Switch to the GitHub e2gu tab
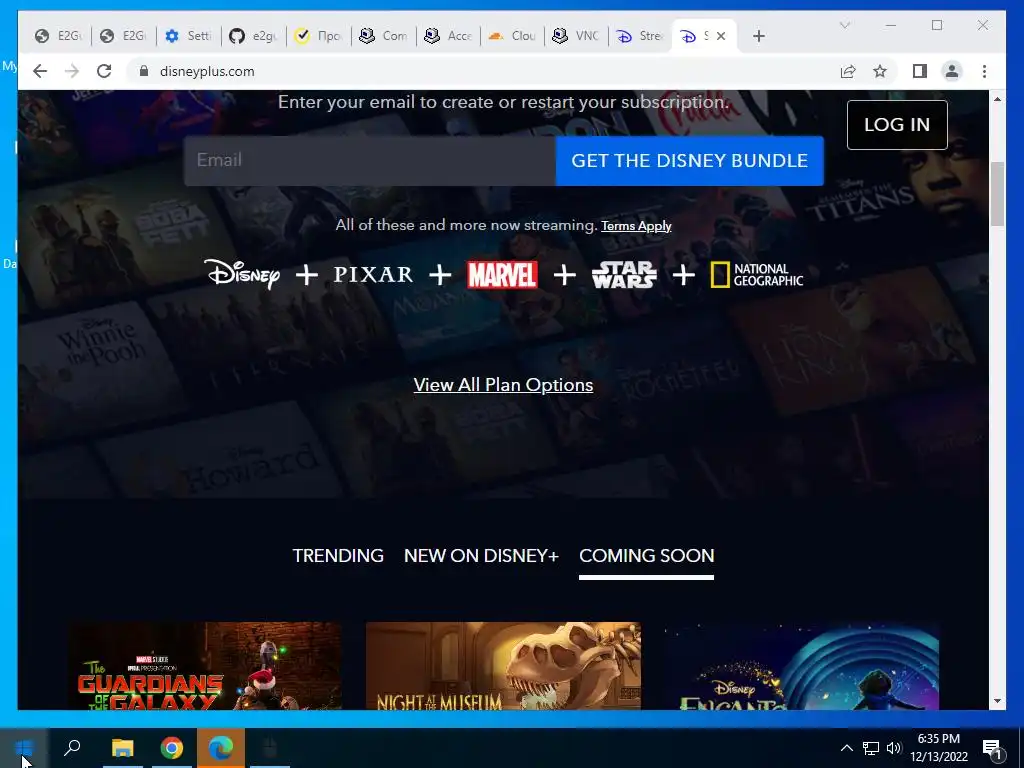1024x768 pixels. (253, 36)
